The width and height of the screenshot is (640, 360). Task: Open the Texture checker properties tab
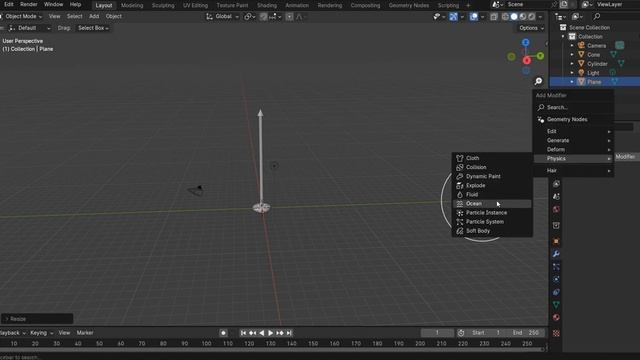tap(556, 333)
